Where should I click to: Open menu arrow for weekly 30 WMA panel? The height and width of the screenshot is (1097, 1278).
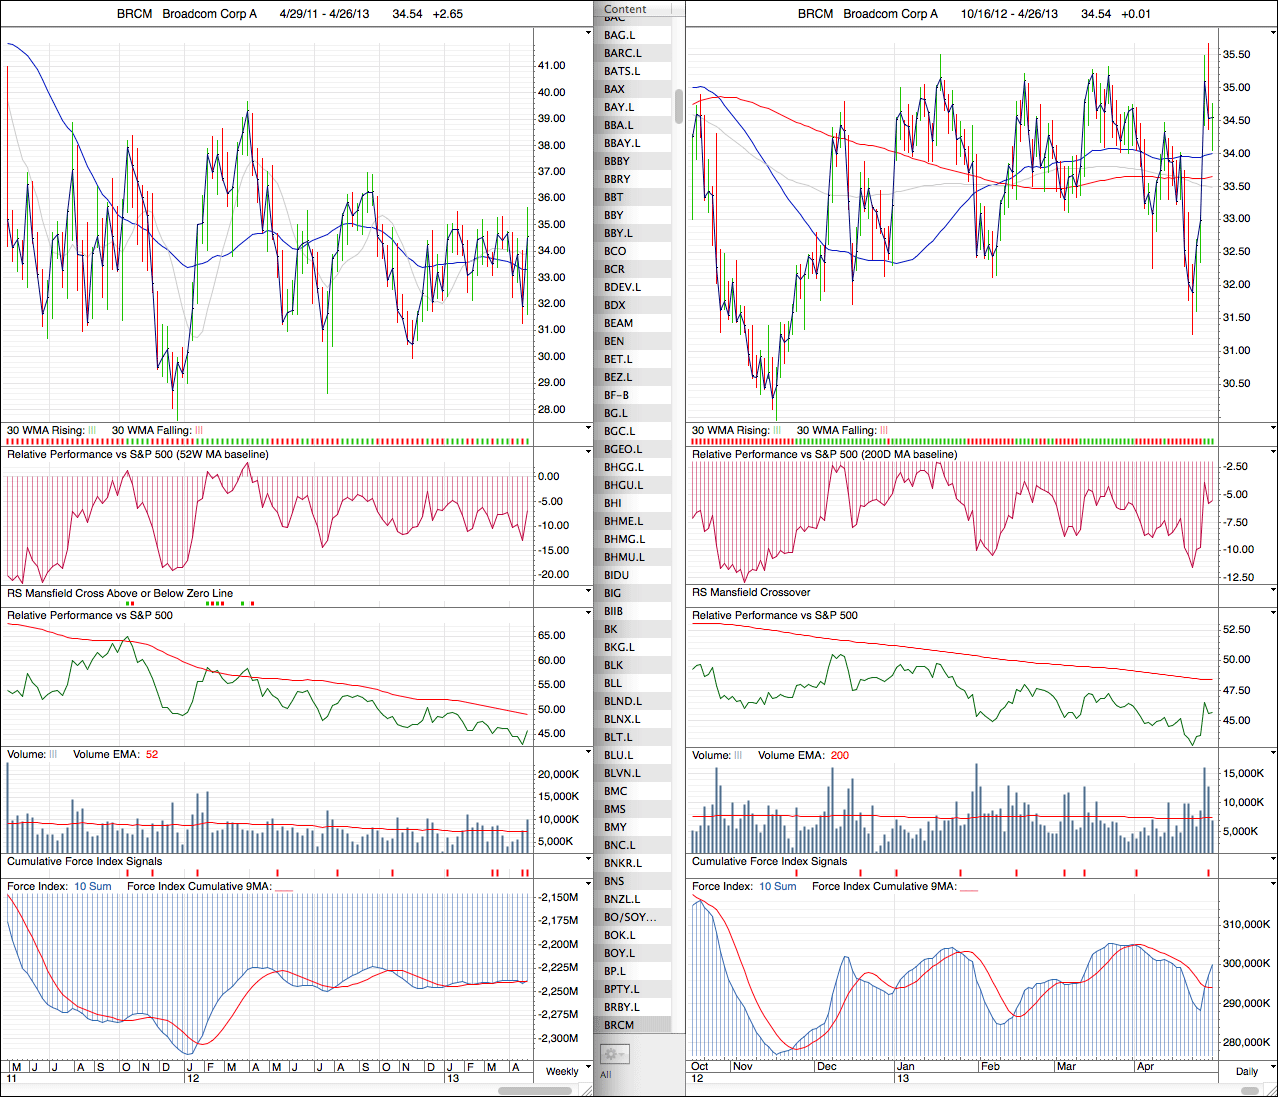pyautogui.click(x=588, y=429)
